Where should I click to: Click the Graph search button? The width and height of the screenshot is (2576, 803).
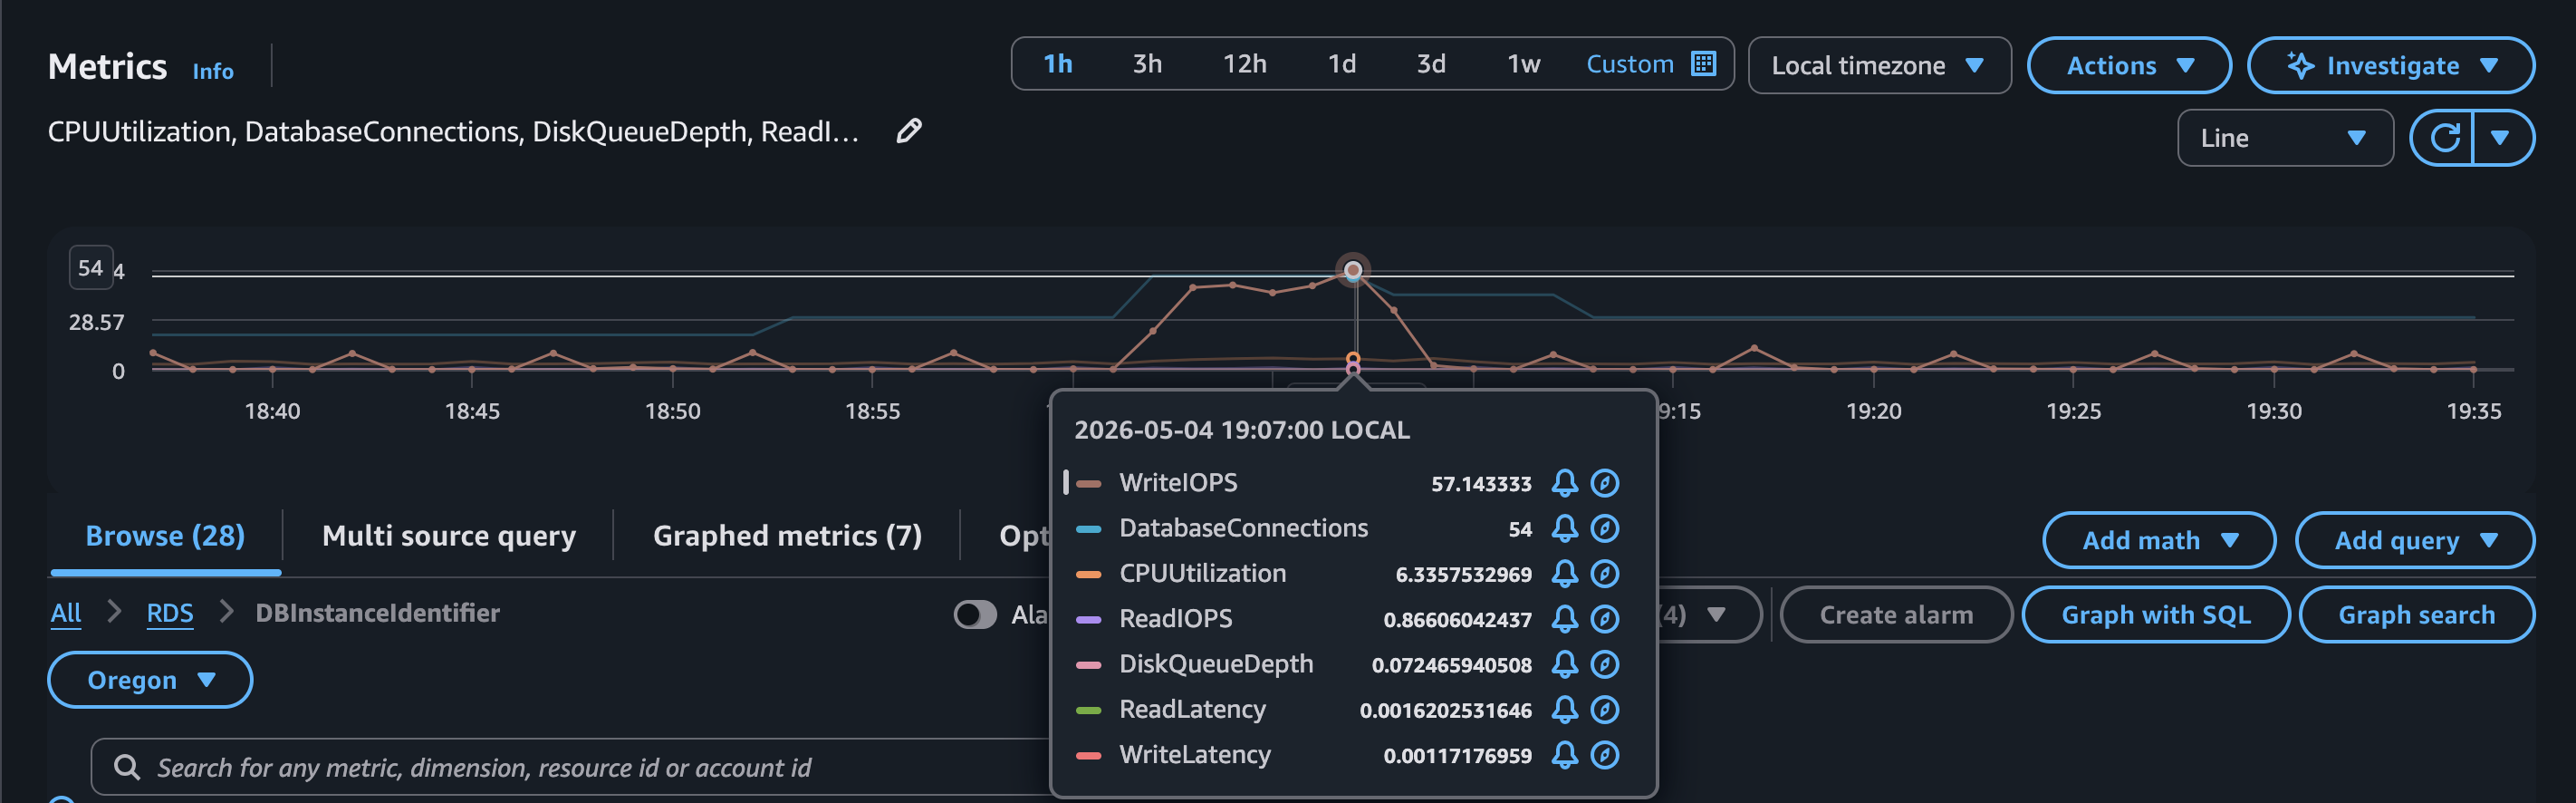(x=2416, y=615)
